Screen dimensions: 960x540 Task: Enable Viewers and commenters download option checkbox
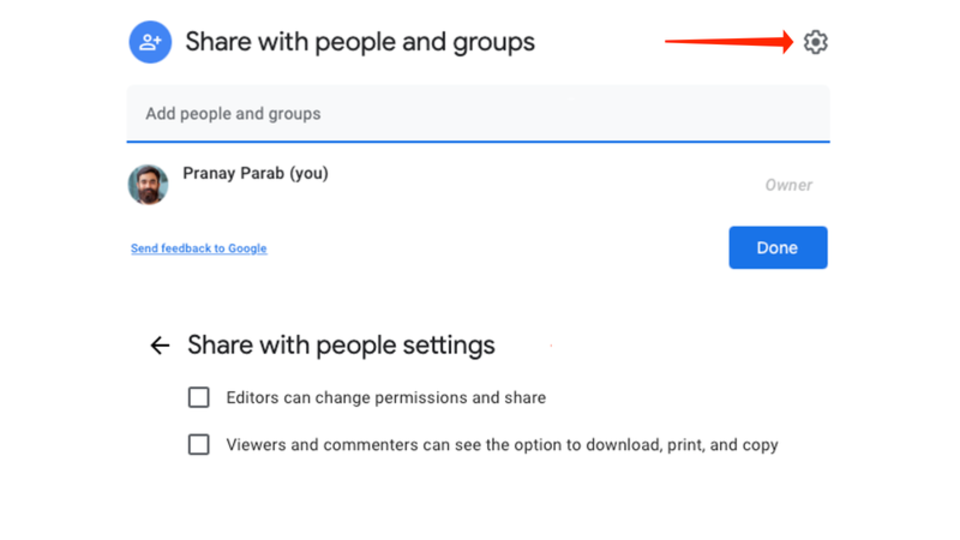198,444
